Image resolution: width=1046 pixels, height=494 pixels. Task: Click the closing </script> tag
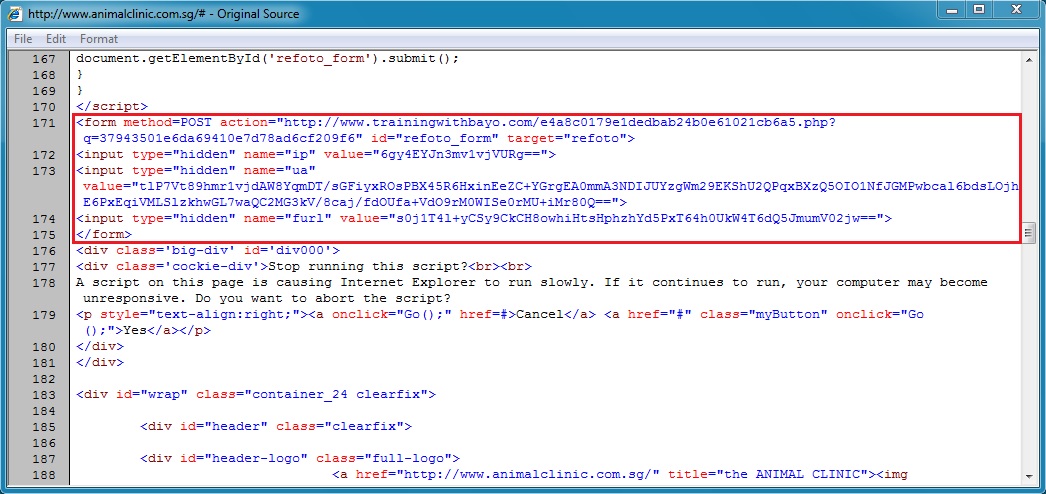click(112, 106)
